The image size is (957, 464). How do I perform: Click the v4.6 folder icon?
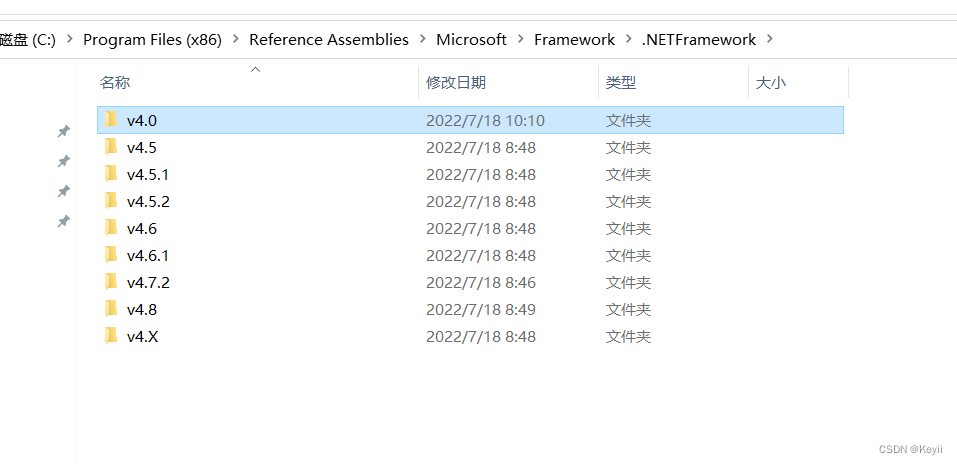coord(111,228)
